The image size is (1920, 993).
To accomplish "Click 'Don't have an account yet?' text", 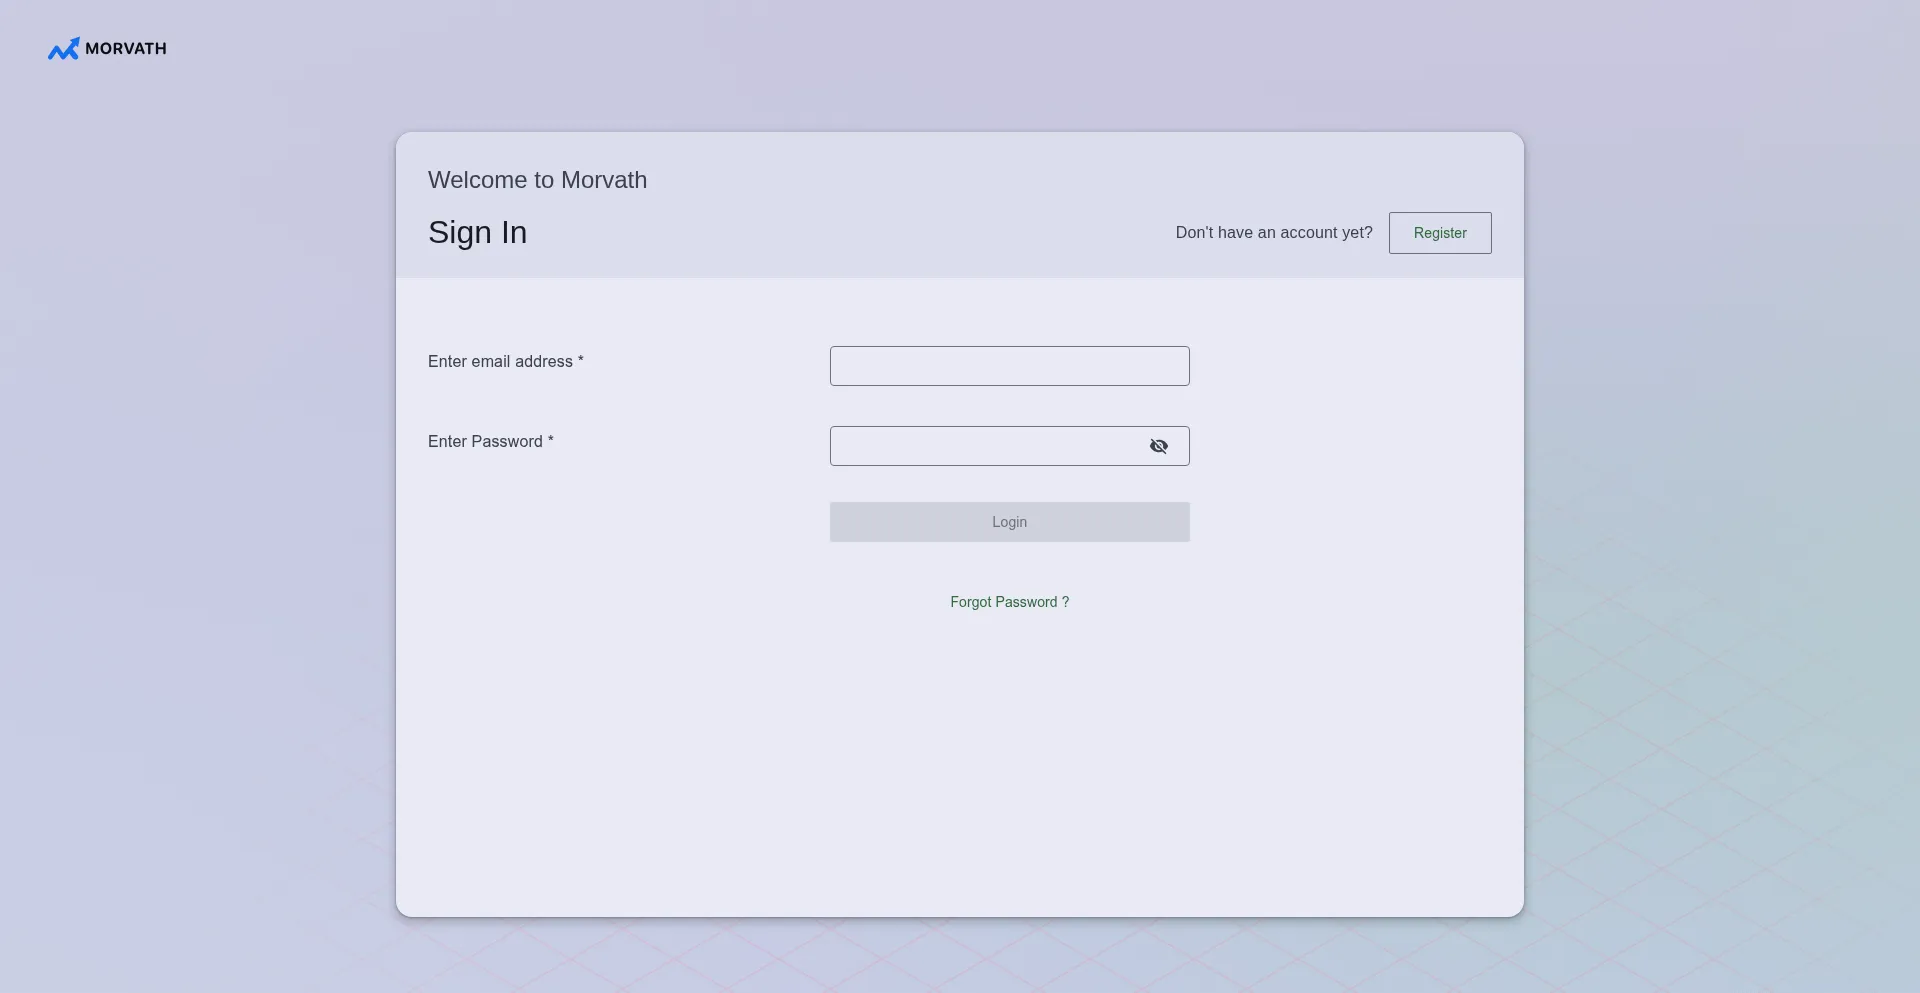I will [1274, 233].
